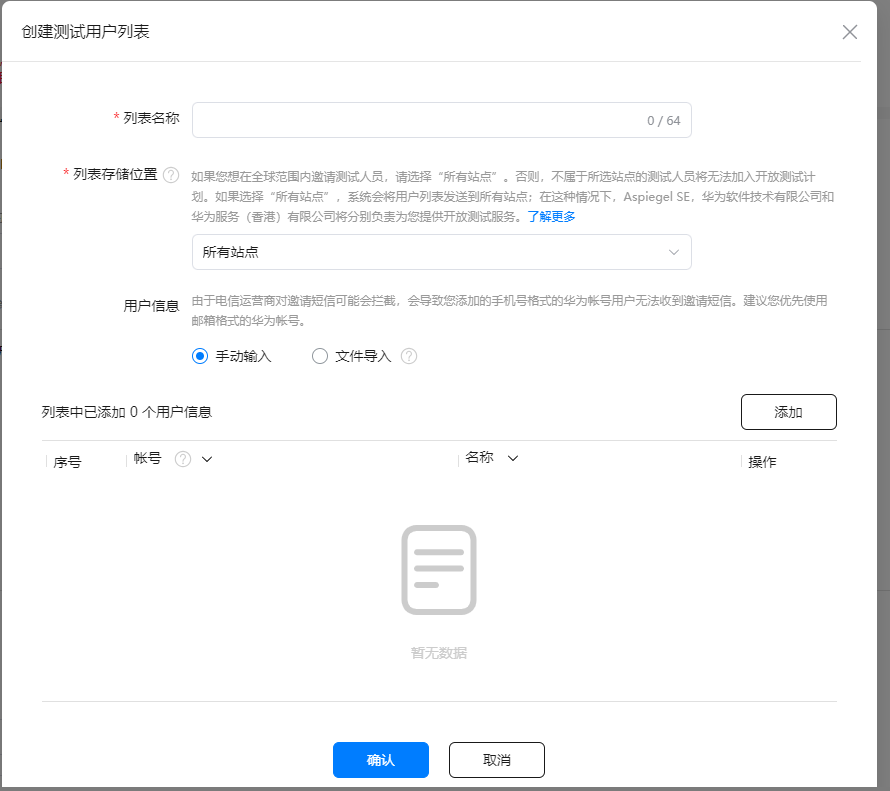
Task: Open the 了解更多 link
Action: tap(551, 216)
